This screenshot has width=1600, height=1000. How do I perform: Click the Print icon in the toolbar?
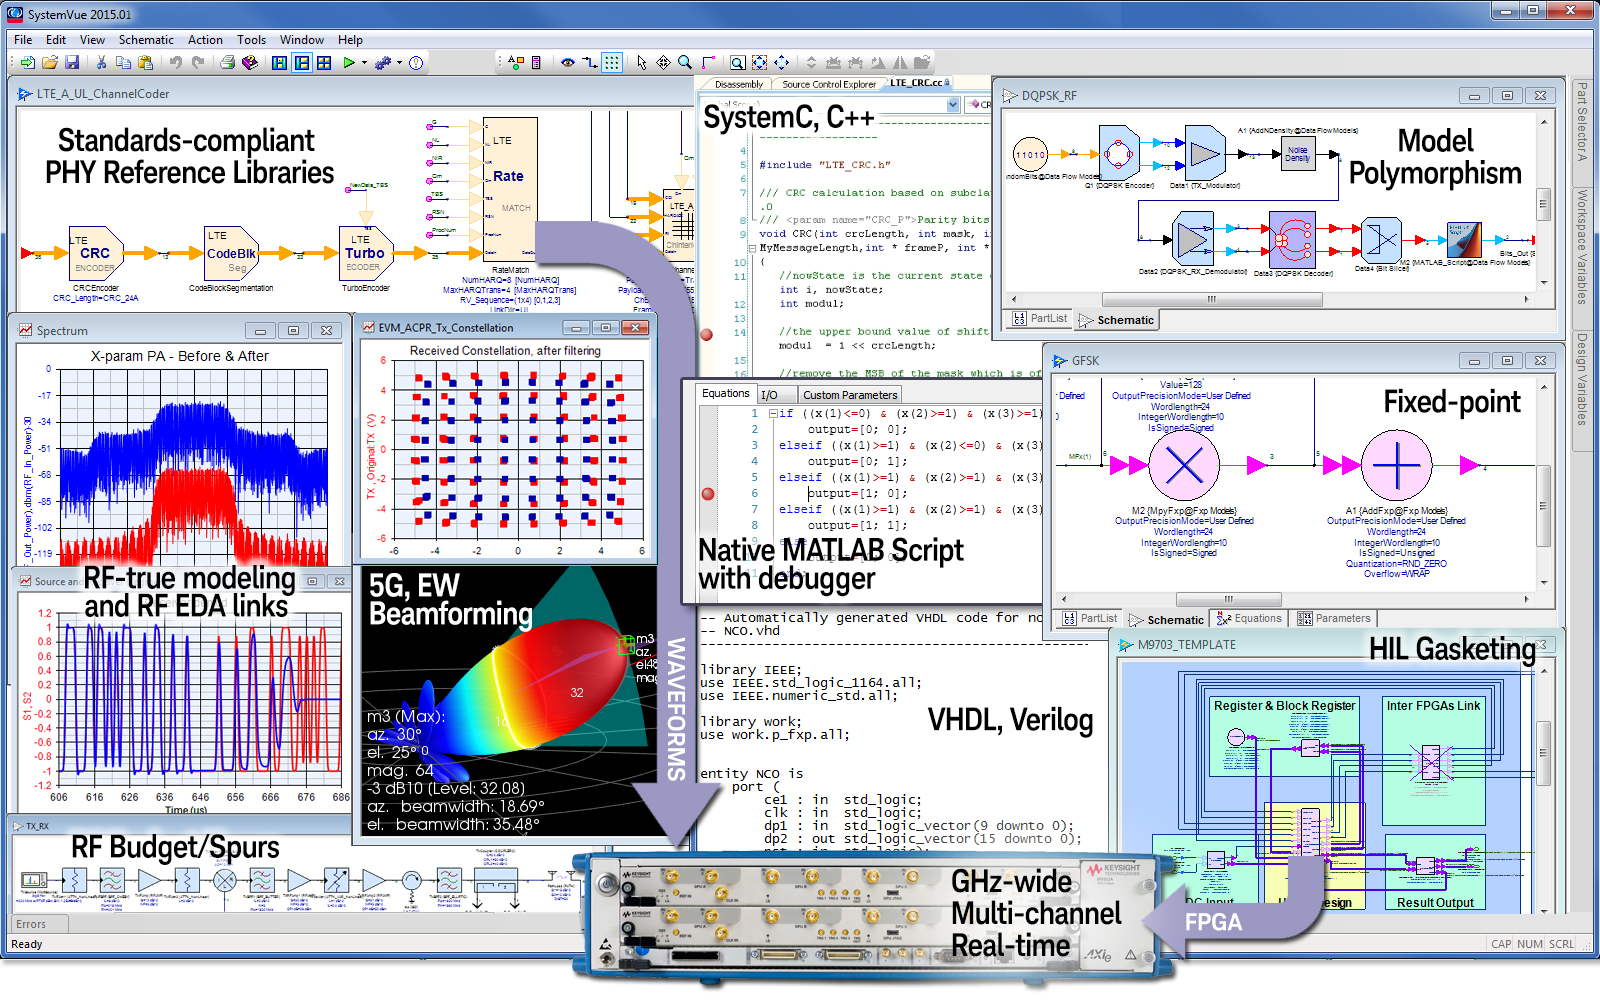pos(227,62)
